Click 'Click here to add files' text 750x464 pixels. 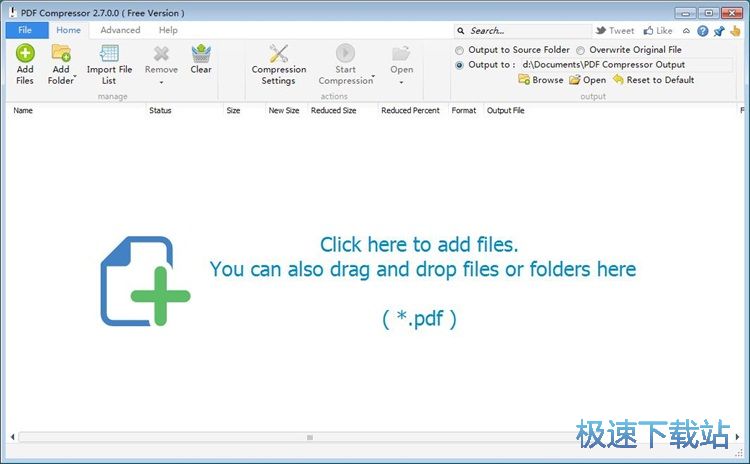click(419, 244)
